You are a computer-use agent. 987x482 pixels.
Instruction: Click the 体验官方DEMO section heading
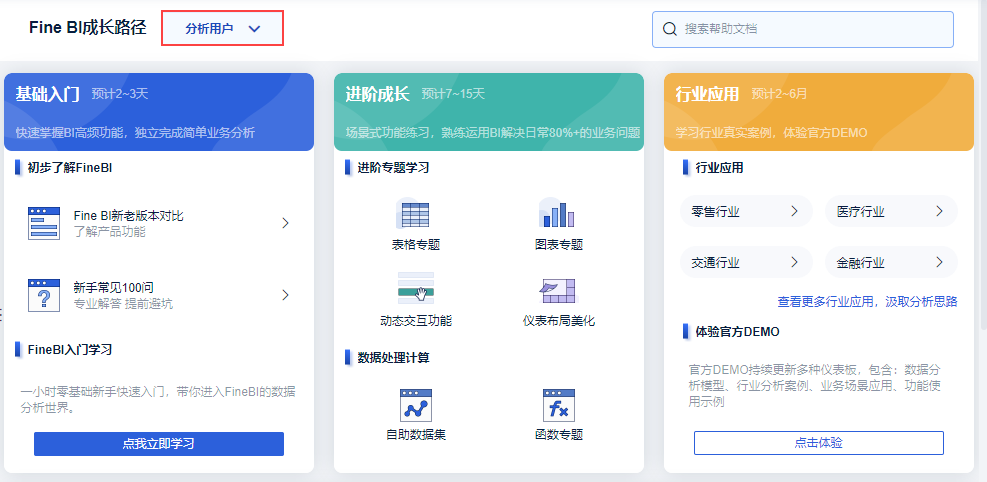point(737,332)
